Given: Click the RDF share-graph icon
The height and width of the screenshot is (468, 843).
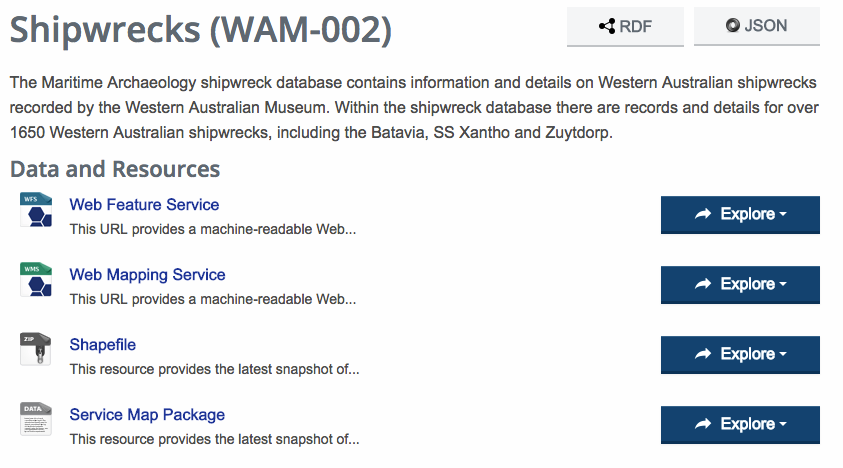Looking at the screenshot, I should 607,26.
